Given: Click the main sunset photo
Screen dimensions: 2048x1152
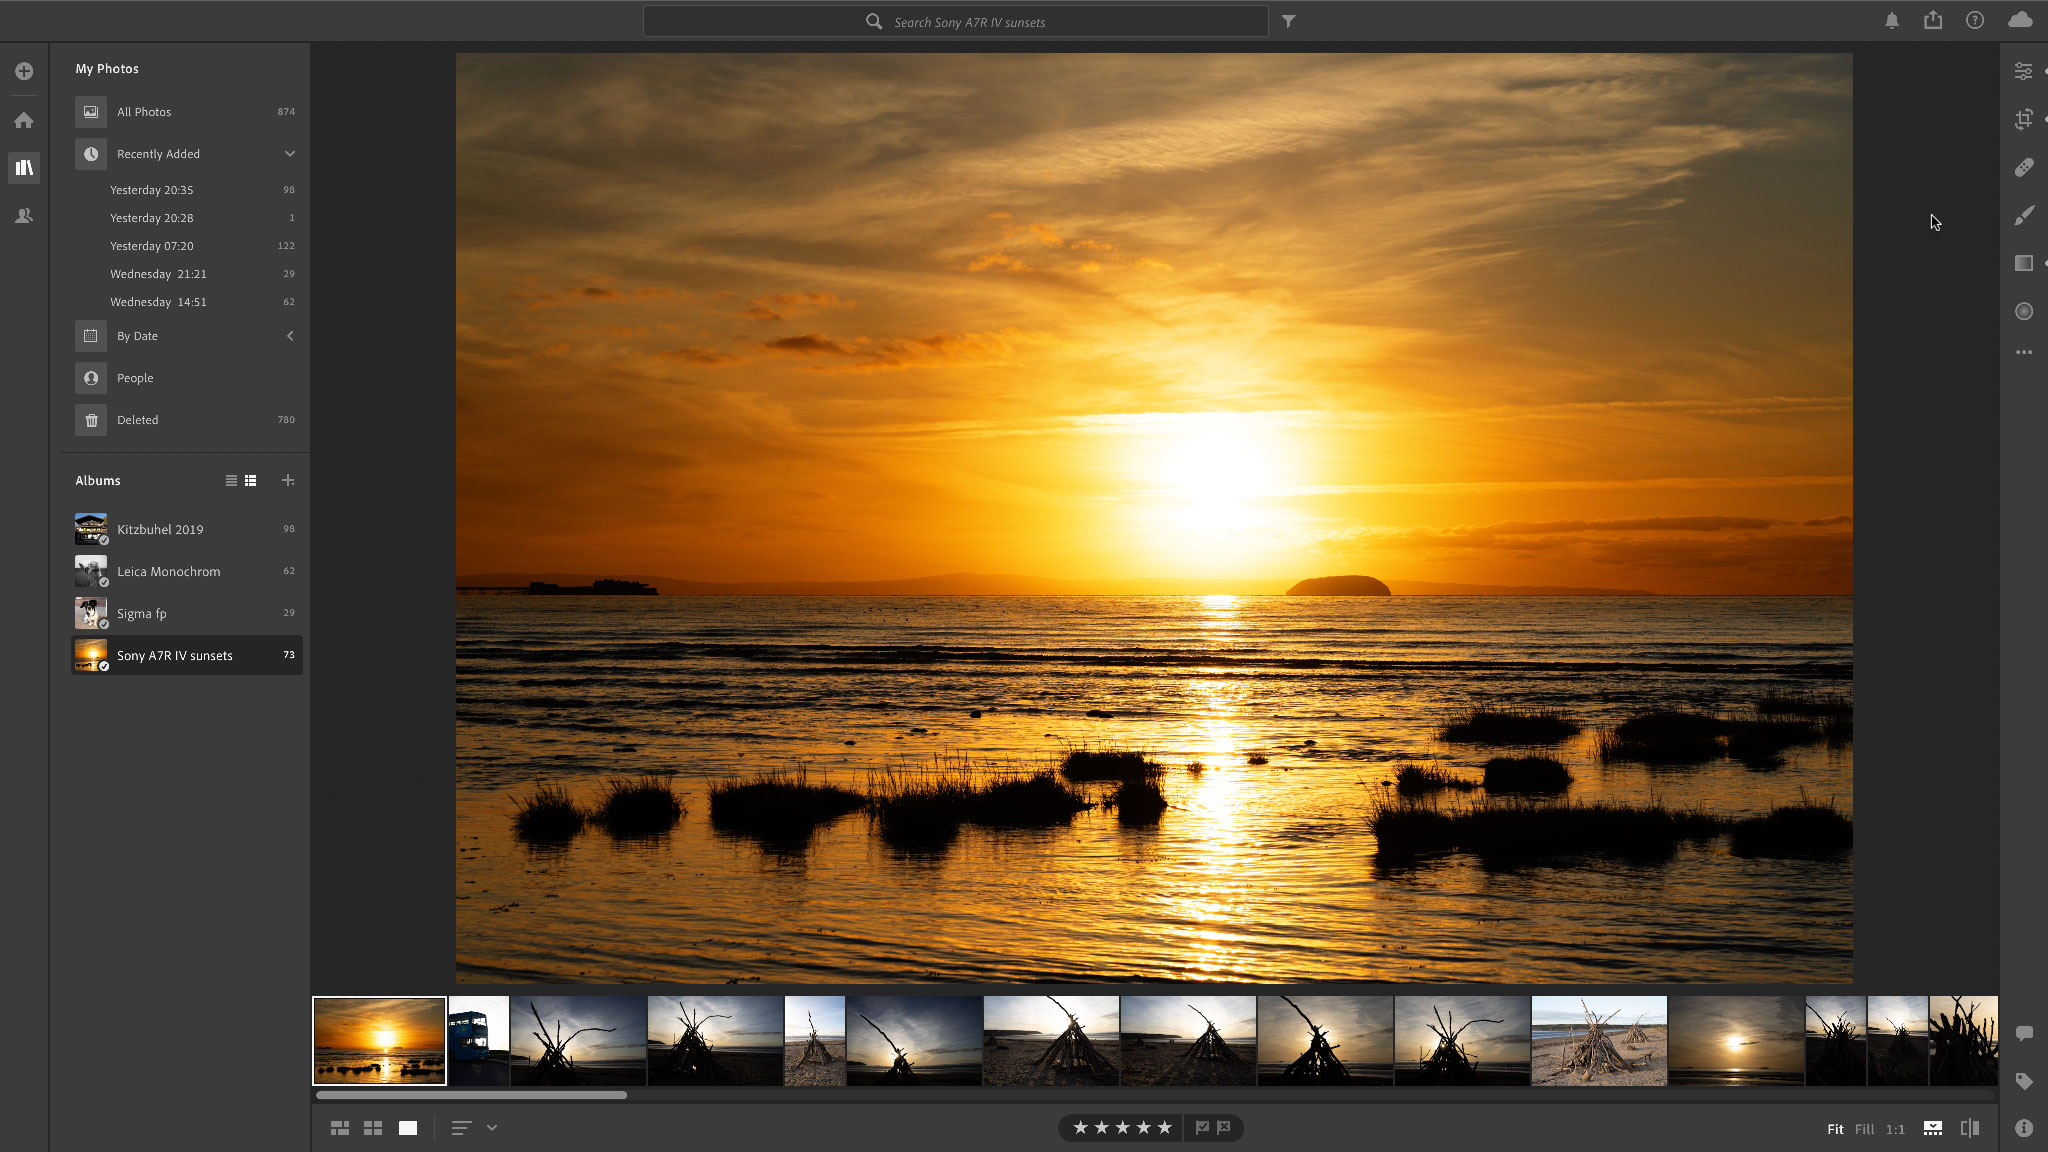Looking at the screenshot, I should click(1154, 518).
